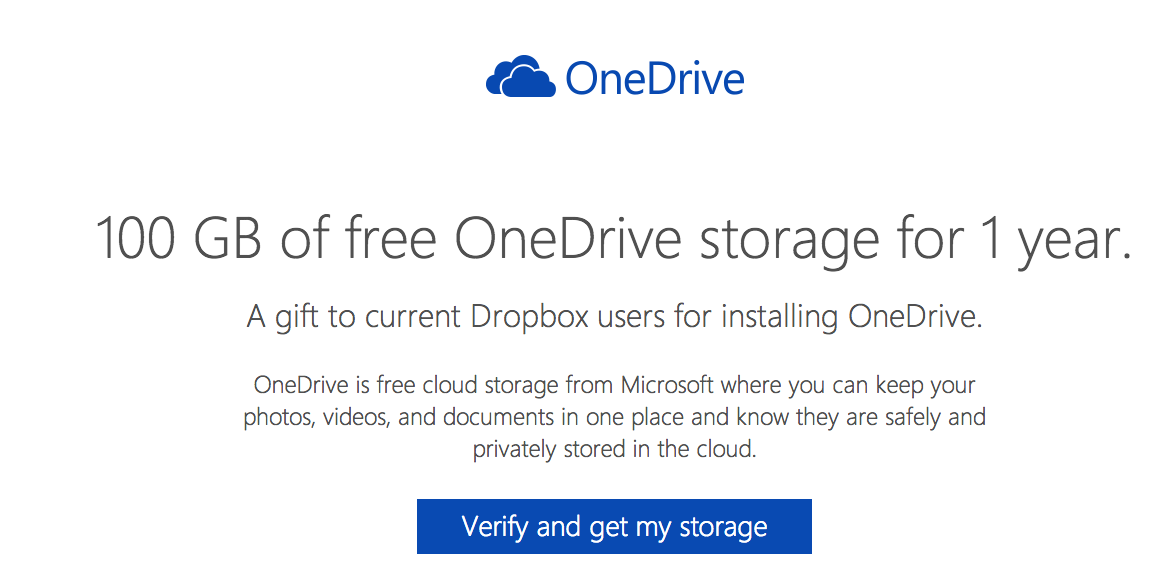Click "privately stored in the cloud" line

pos(614,449)
